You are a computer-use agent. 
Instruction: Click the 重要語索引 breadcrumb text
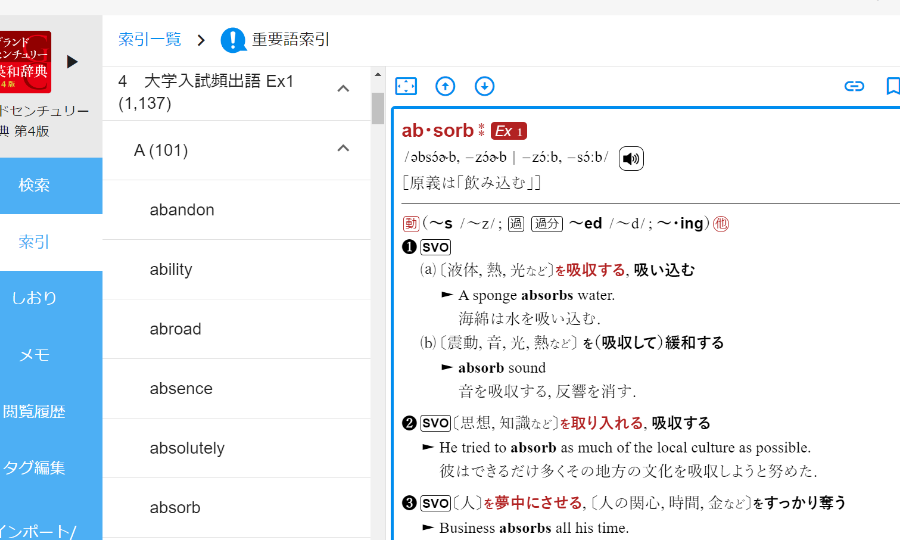[291, 40]
